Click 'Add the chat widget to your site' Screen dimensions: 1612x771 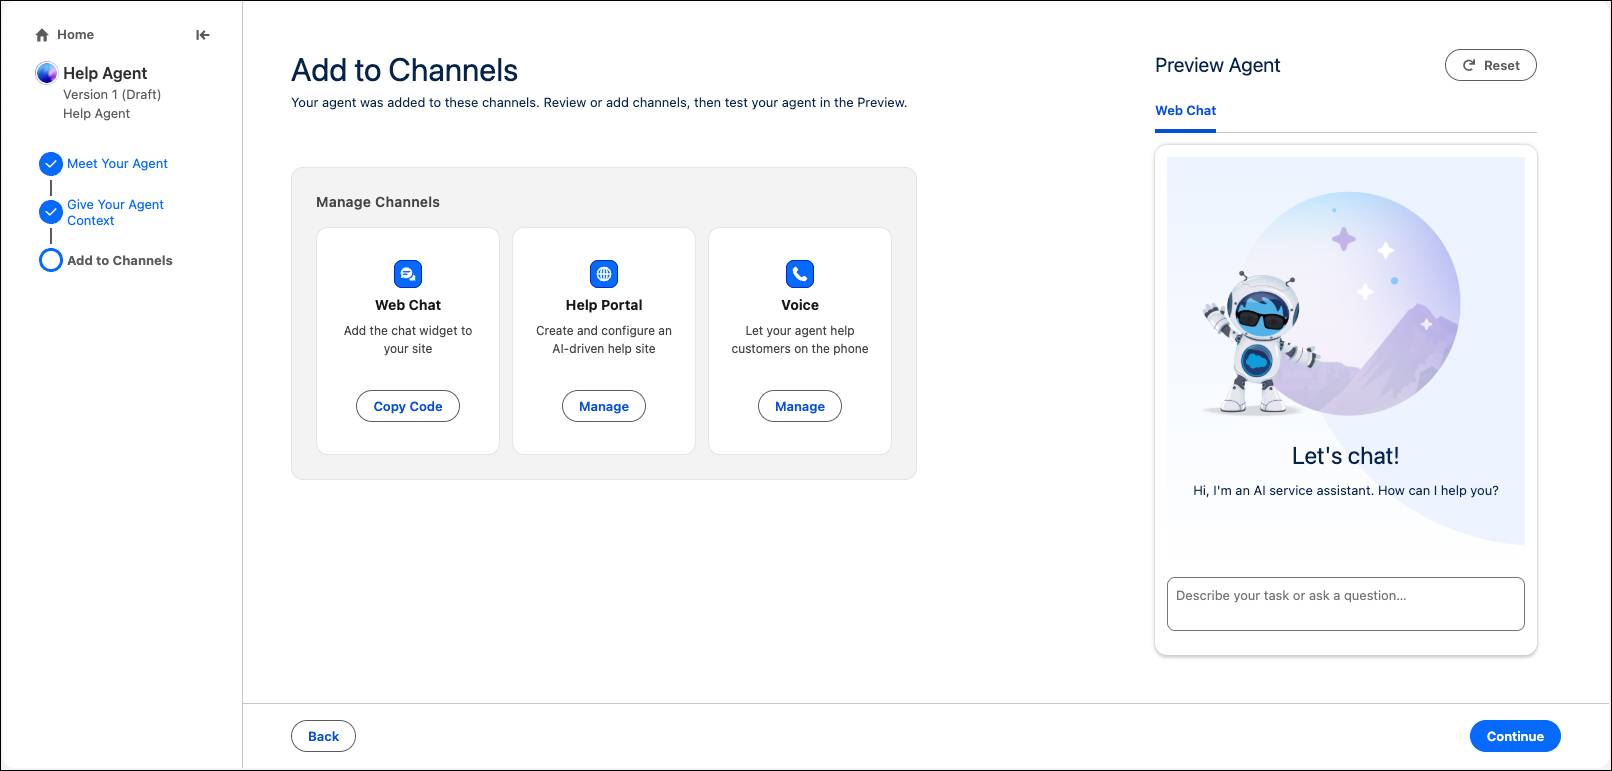click(408, 340)
